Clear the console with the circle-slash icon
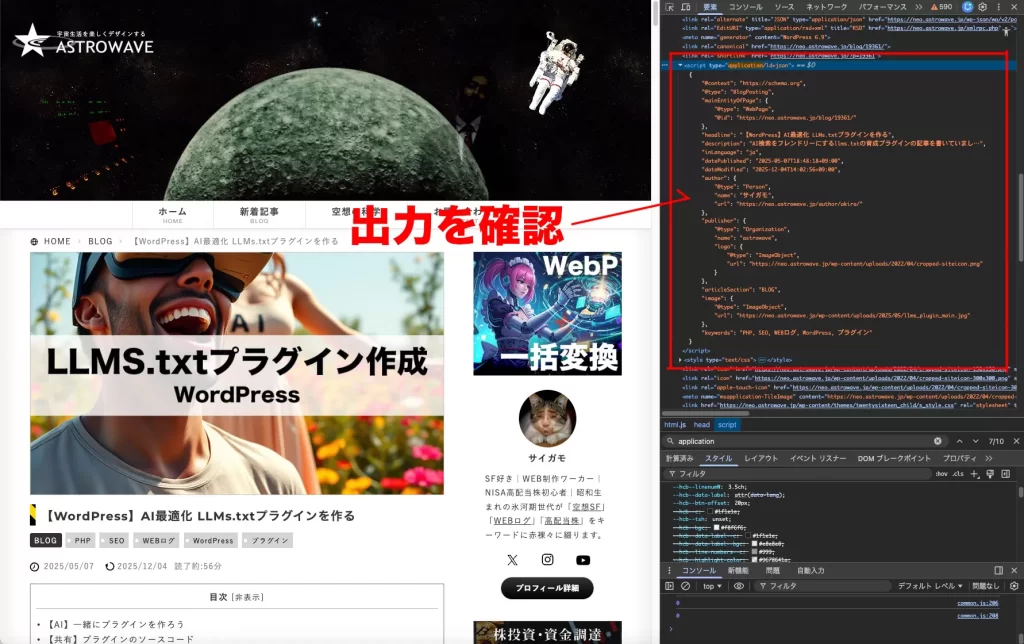The image size is (1024, 644). tap(686, 585)
